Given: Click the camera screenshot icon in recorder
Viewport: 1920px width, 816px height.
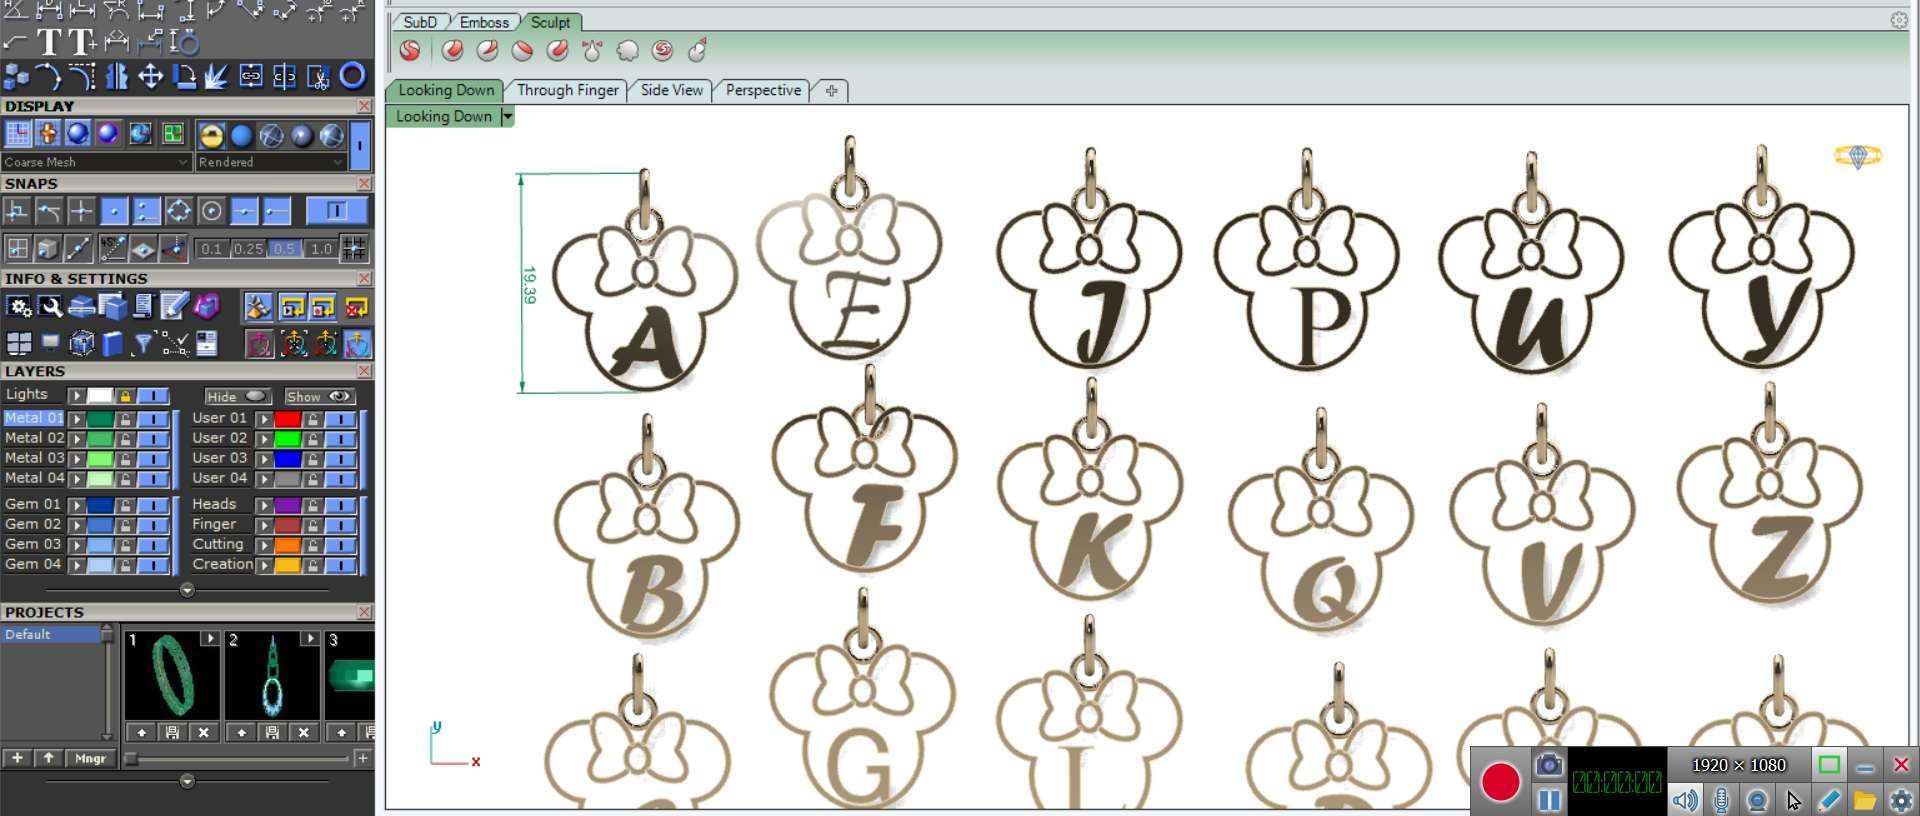Looking at the screenshot, I should 1548,765.
